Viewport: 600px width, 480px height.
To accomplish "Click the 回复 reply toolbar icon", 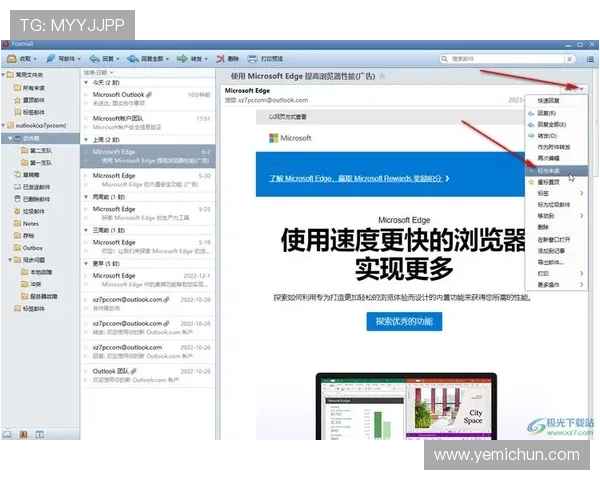I will tap(94, 59).
